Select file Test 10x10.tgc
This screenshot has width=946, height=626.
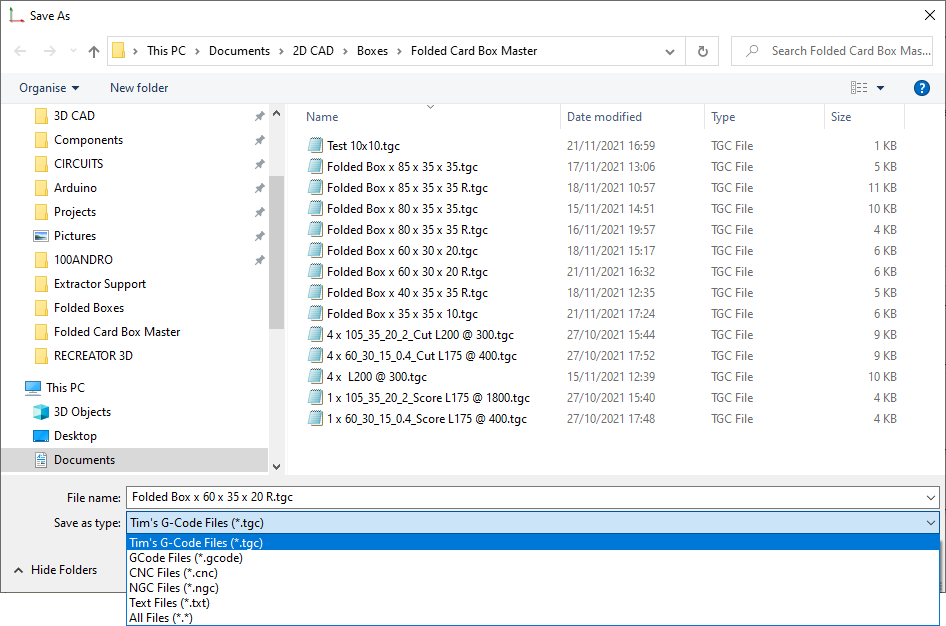(363, 146)
